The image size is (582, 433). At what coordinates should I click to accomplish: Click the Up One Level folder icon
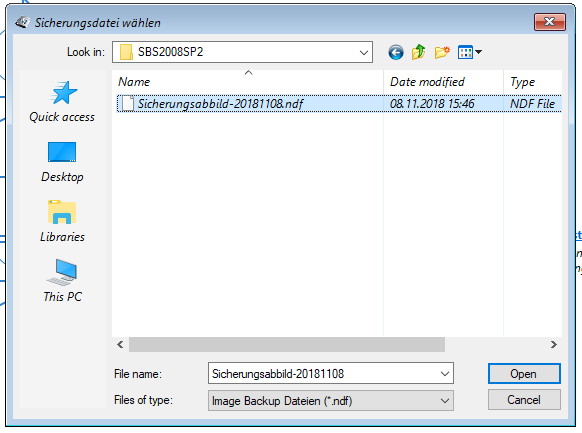(x=418, y=52)
